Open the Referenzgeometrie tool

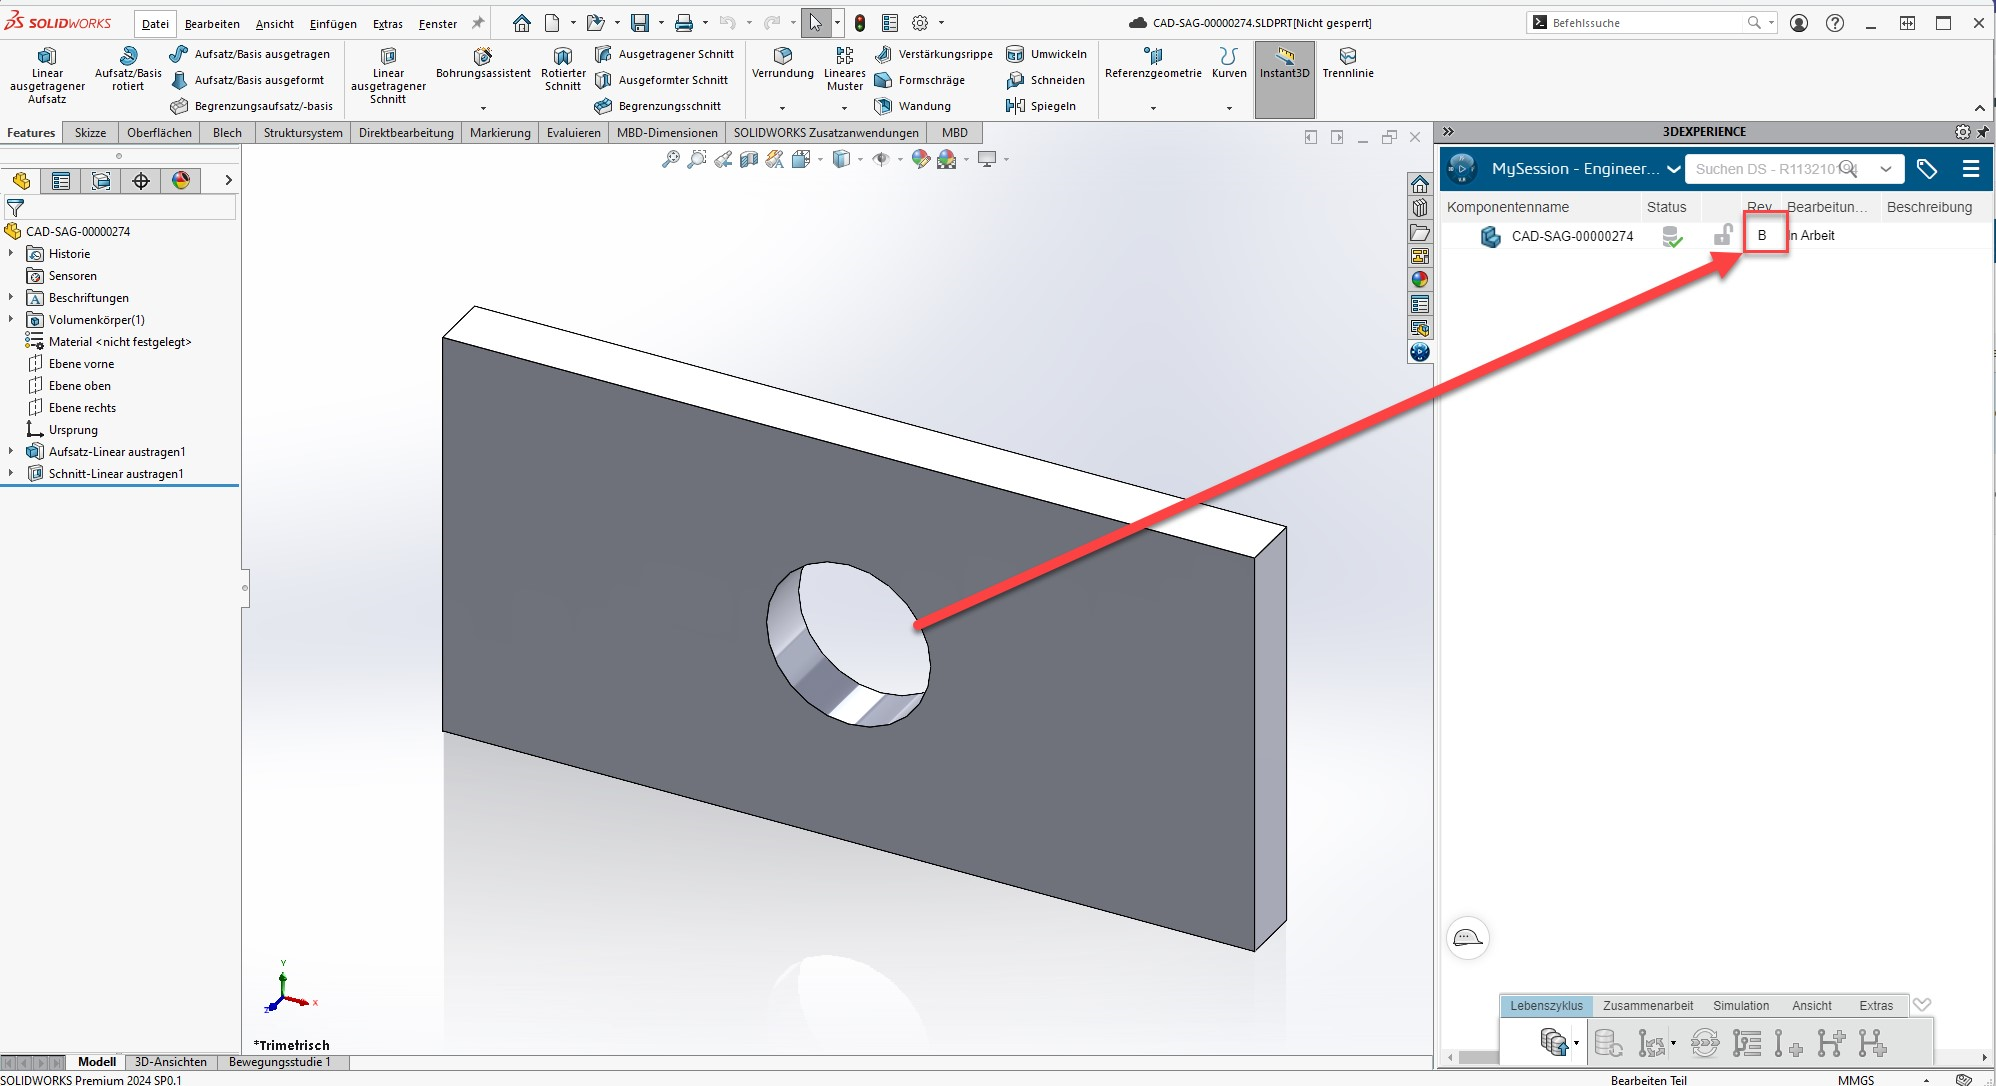point(1152,62)
